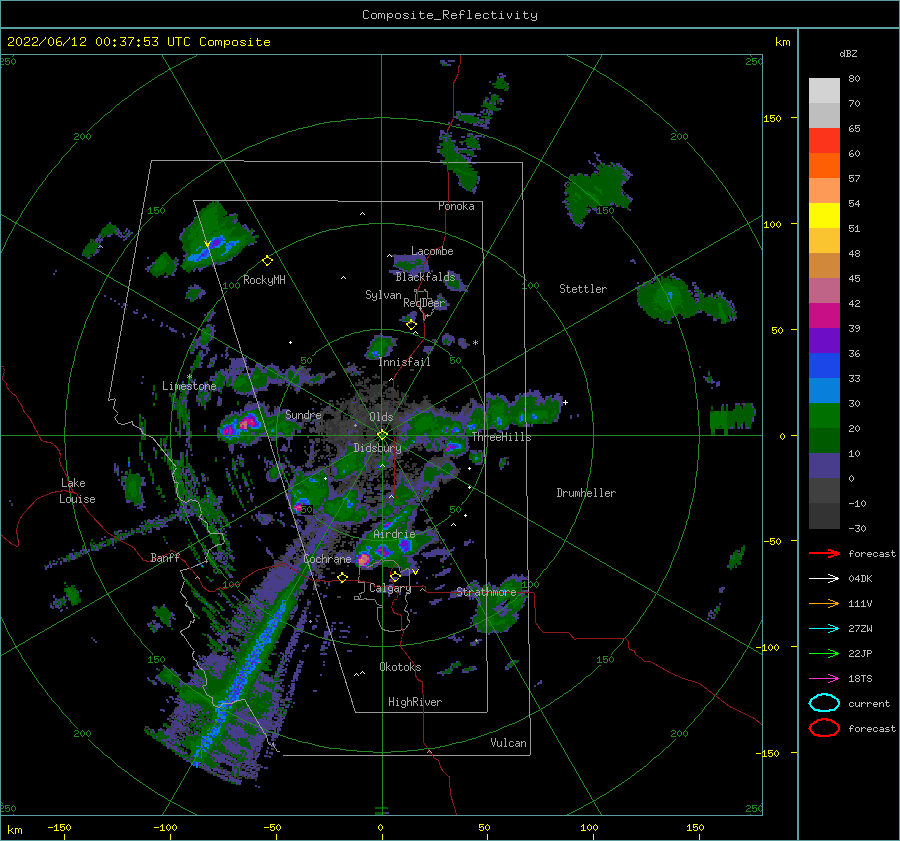This screenshot has height=841, width=900.
Task: Click the yellow radar site marker at center
Action: coord(382,435)
